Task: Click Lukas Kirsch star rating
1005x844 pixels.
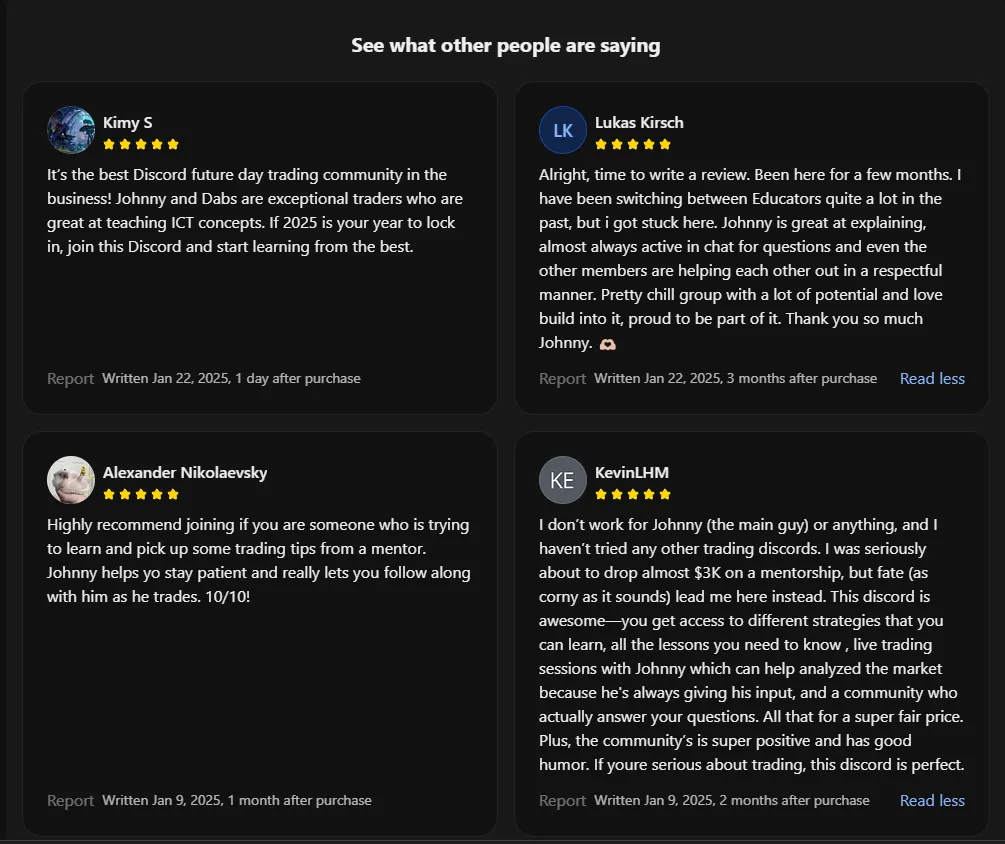Action: click(633, 144)
